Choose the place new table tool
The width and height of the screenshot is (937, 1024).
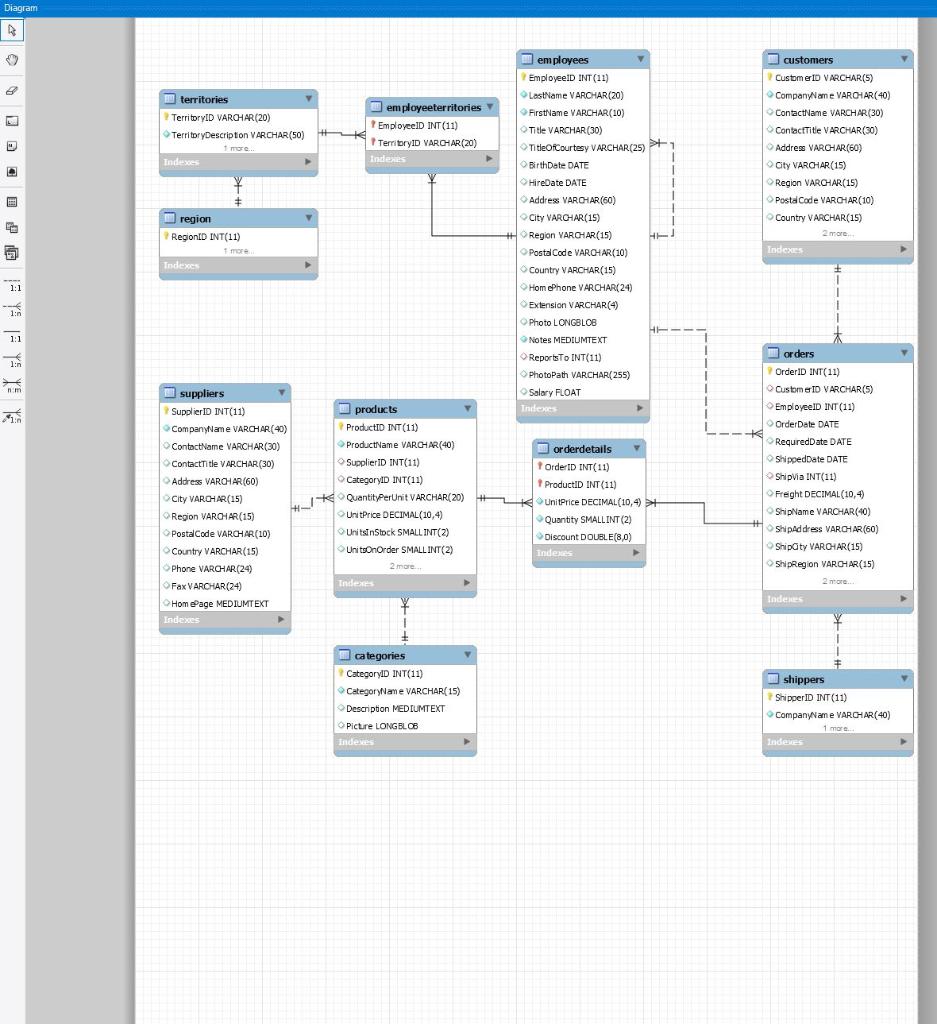click(12, 202)
